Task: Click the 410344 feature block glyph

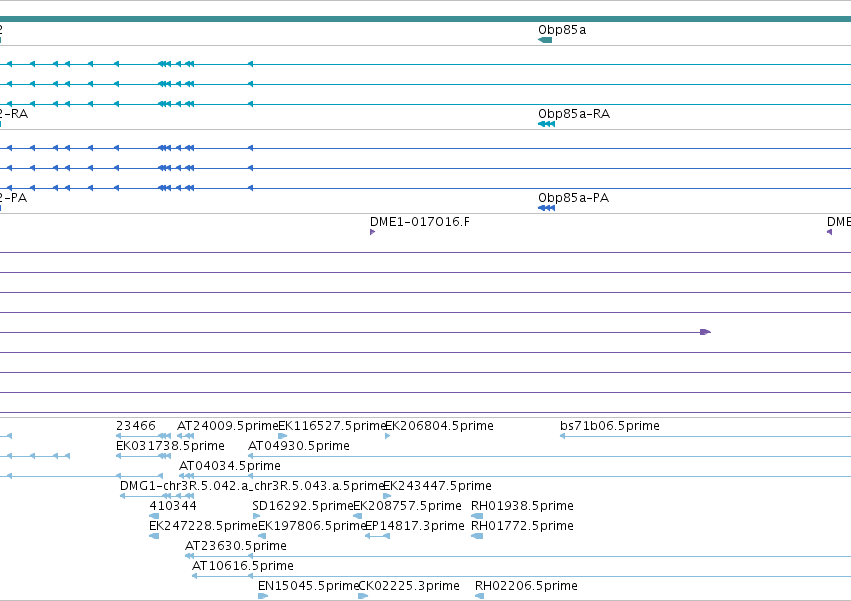Action: pos(154,516)
